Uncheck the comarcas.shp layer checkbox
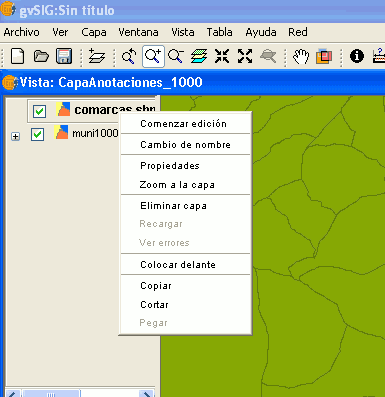Image resolution: width=385 pixels, height=397 pixels. point(39,111)
